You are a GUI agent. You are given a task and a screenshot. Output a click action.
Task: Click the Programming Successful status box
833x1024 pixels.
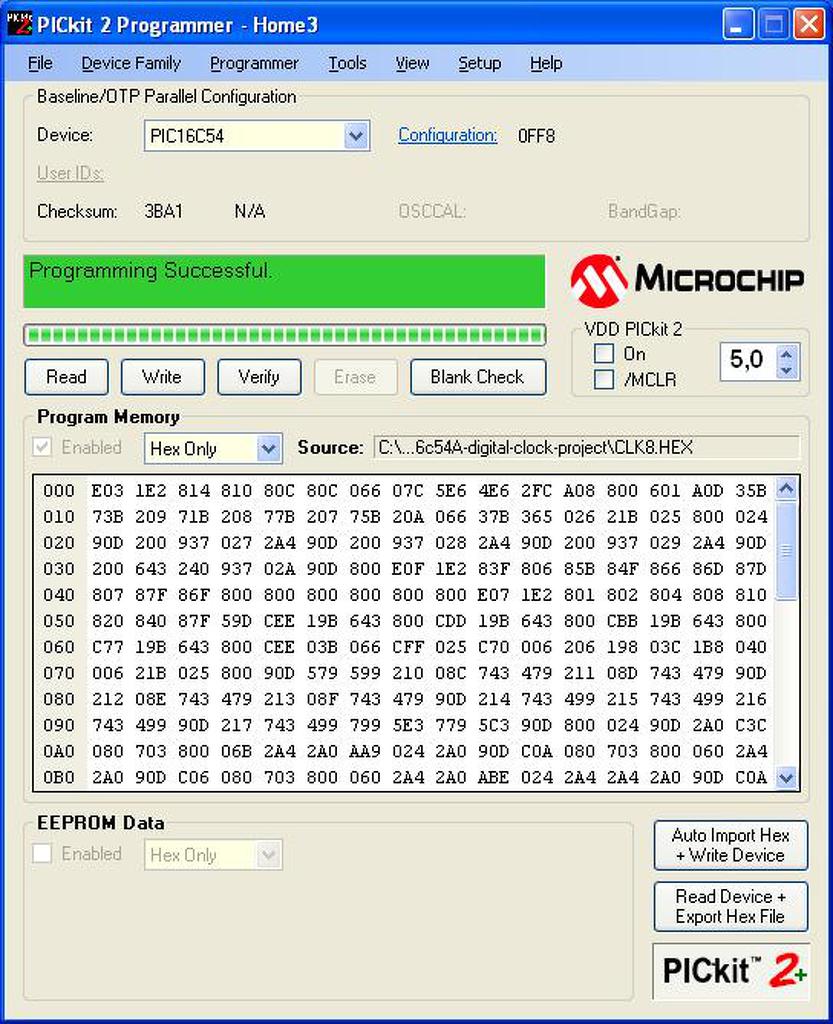pos(284,281)
